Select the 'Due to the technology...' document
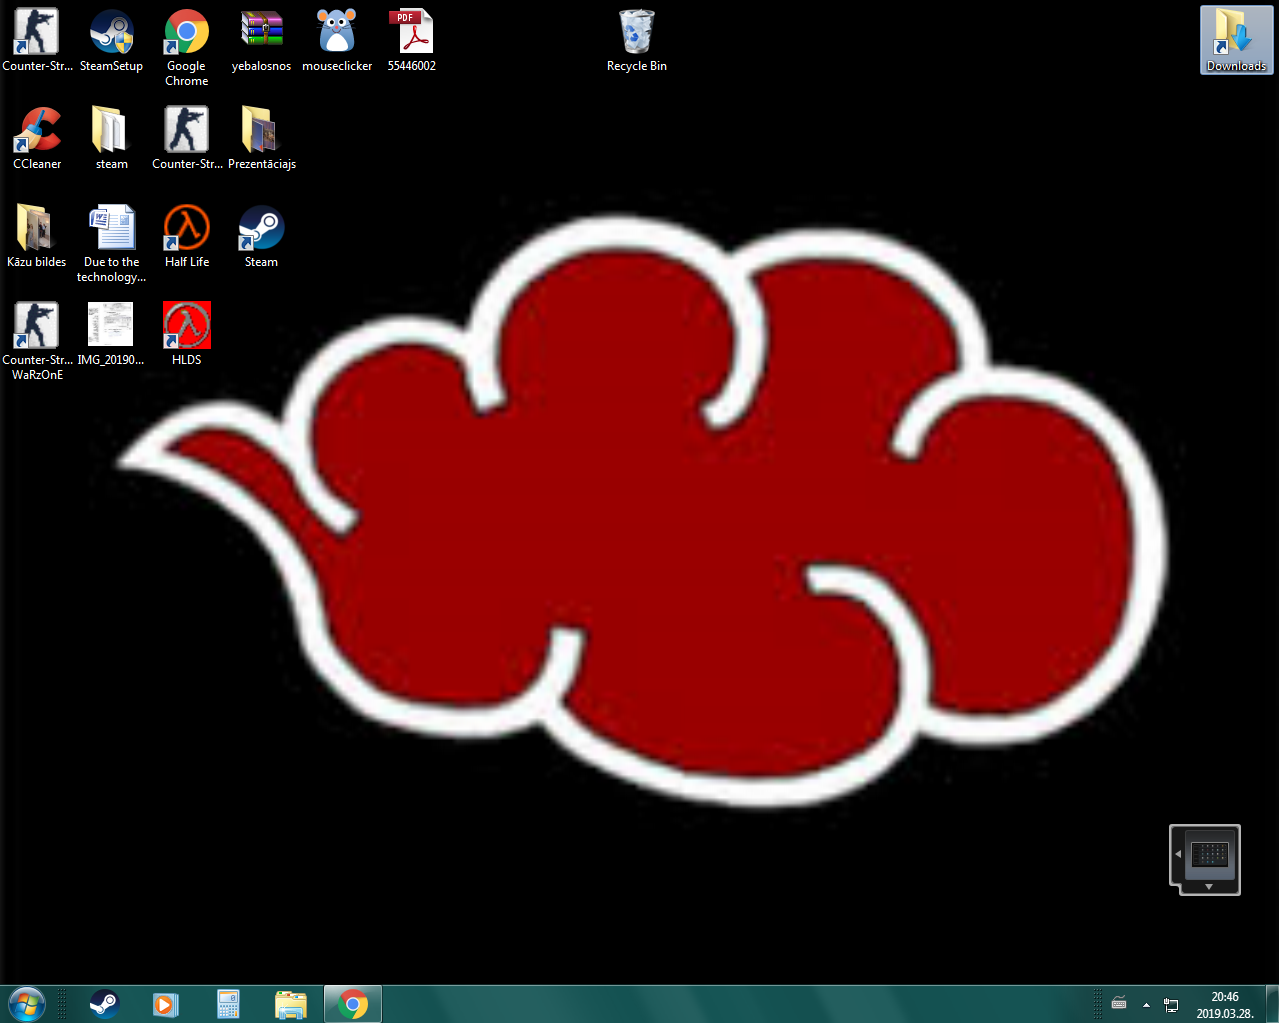 (x=112, y=244)
